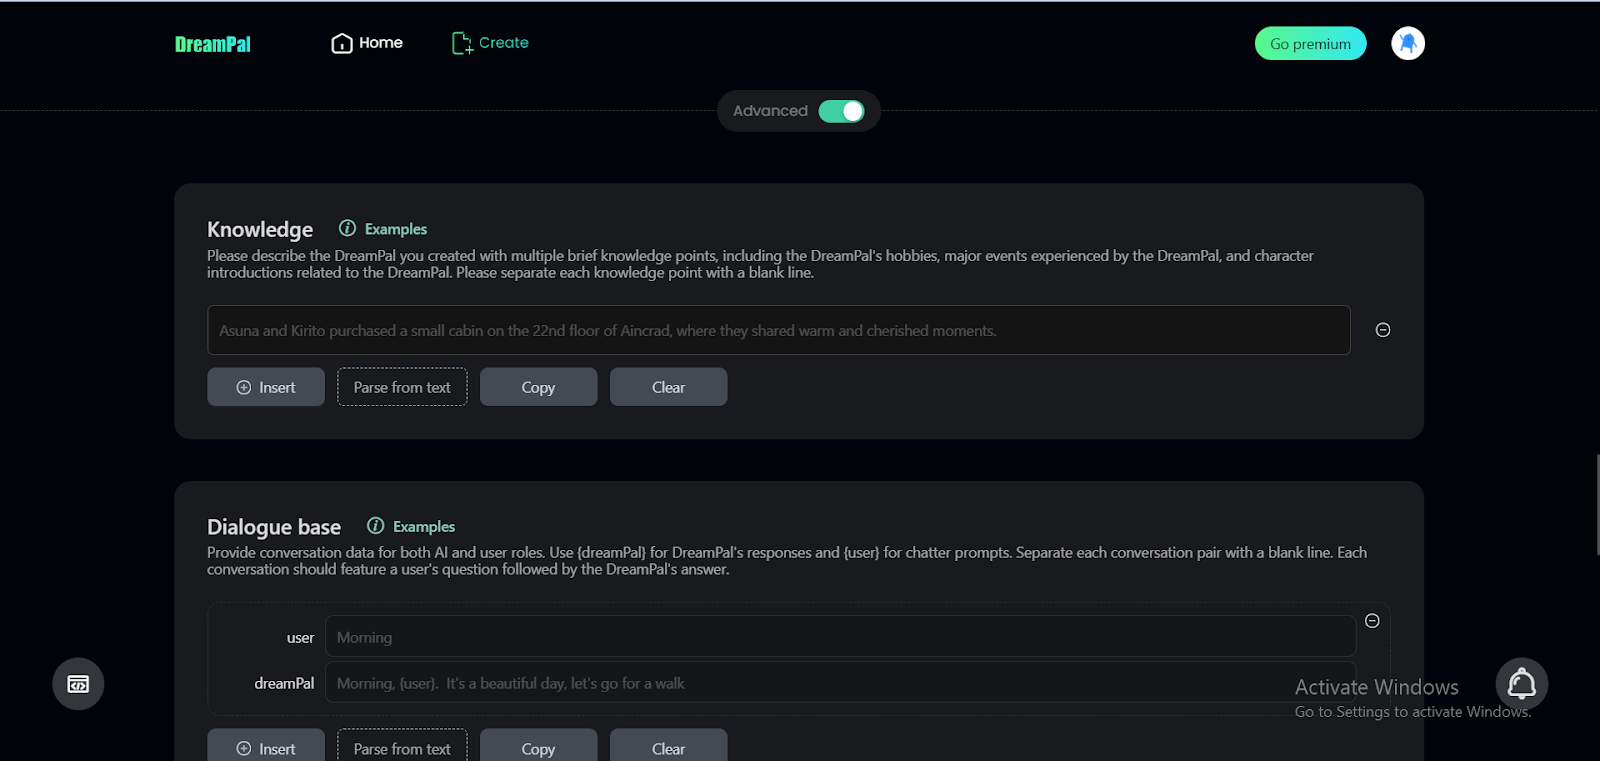Viewport: 1600px width, 761px height.
Task: Click the Dialogue base heading text
Action: coord(274,527)
